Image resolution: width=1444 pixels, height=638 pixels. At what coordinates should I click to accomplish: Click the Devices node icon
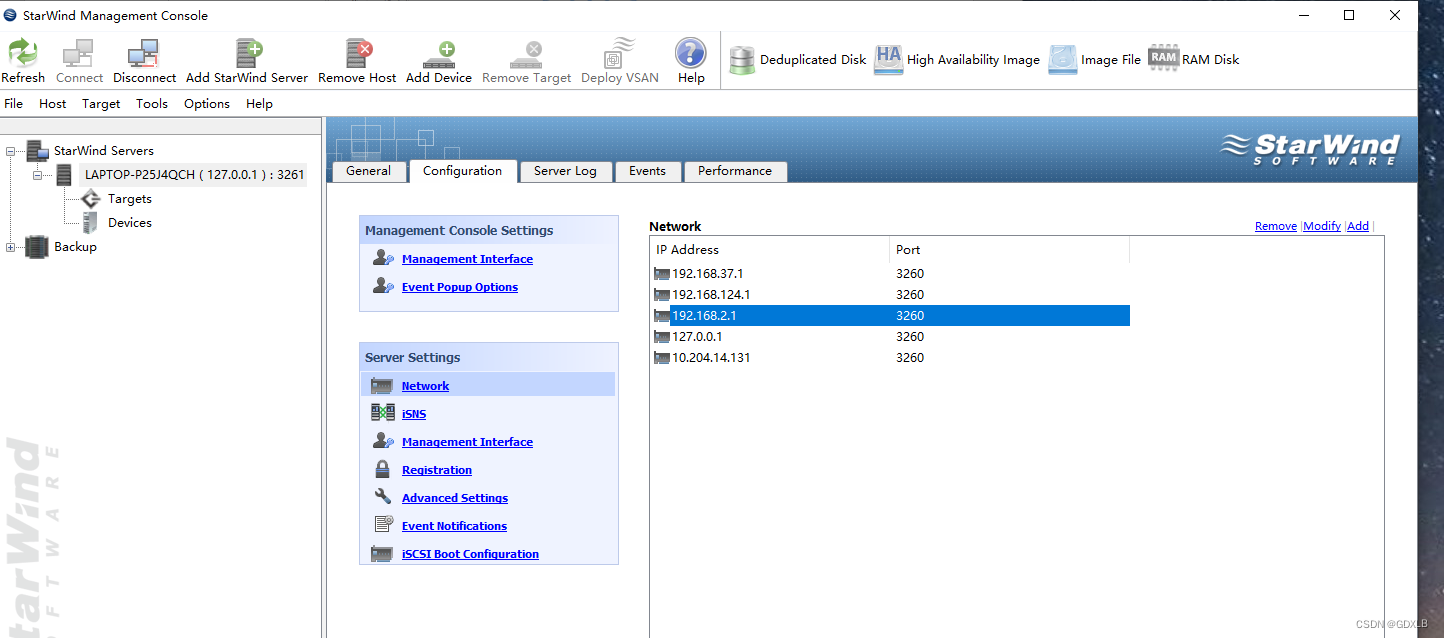(x=91, y=223)
